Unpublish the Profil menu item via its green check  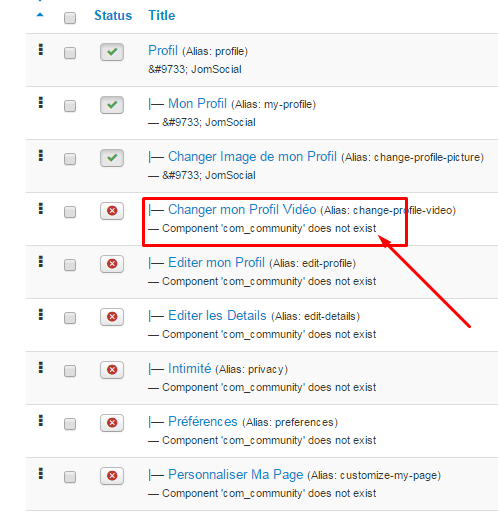(112, 52)
